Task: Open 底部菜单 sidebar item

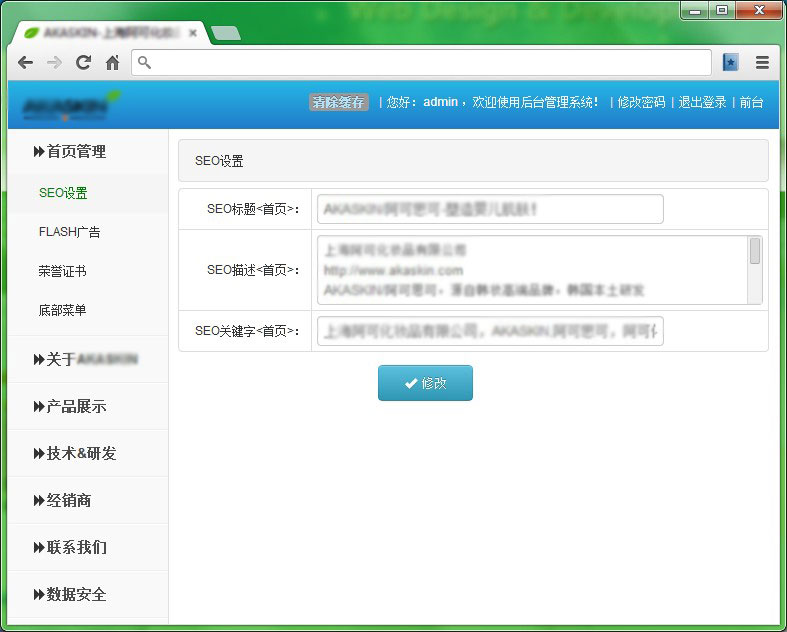Action: click(x=62, y=310)
